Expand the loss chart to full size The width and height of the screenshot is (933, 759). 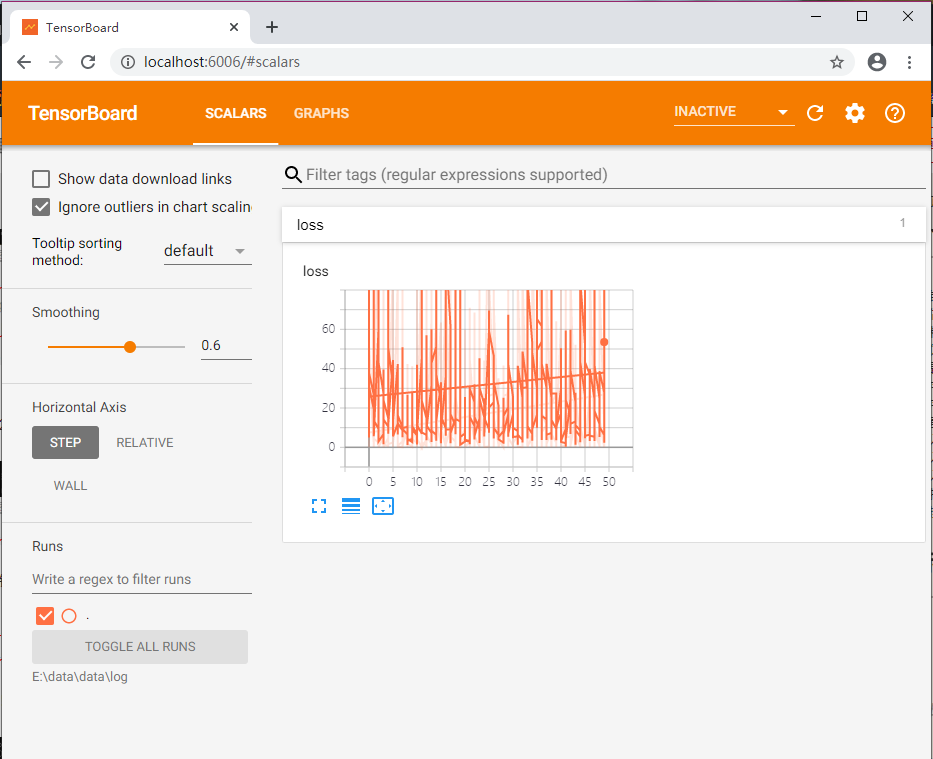coord(319,506)
